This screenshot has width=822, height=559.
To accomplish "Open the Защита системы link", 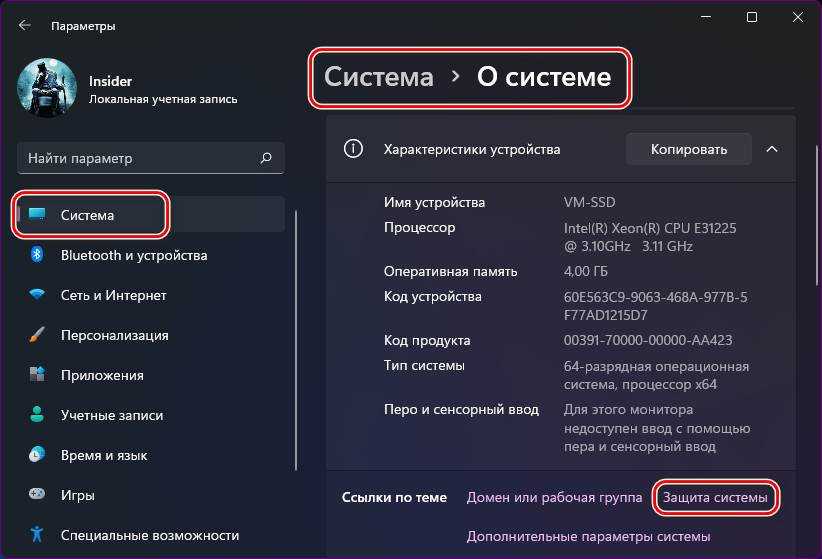I will (715, 497).
